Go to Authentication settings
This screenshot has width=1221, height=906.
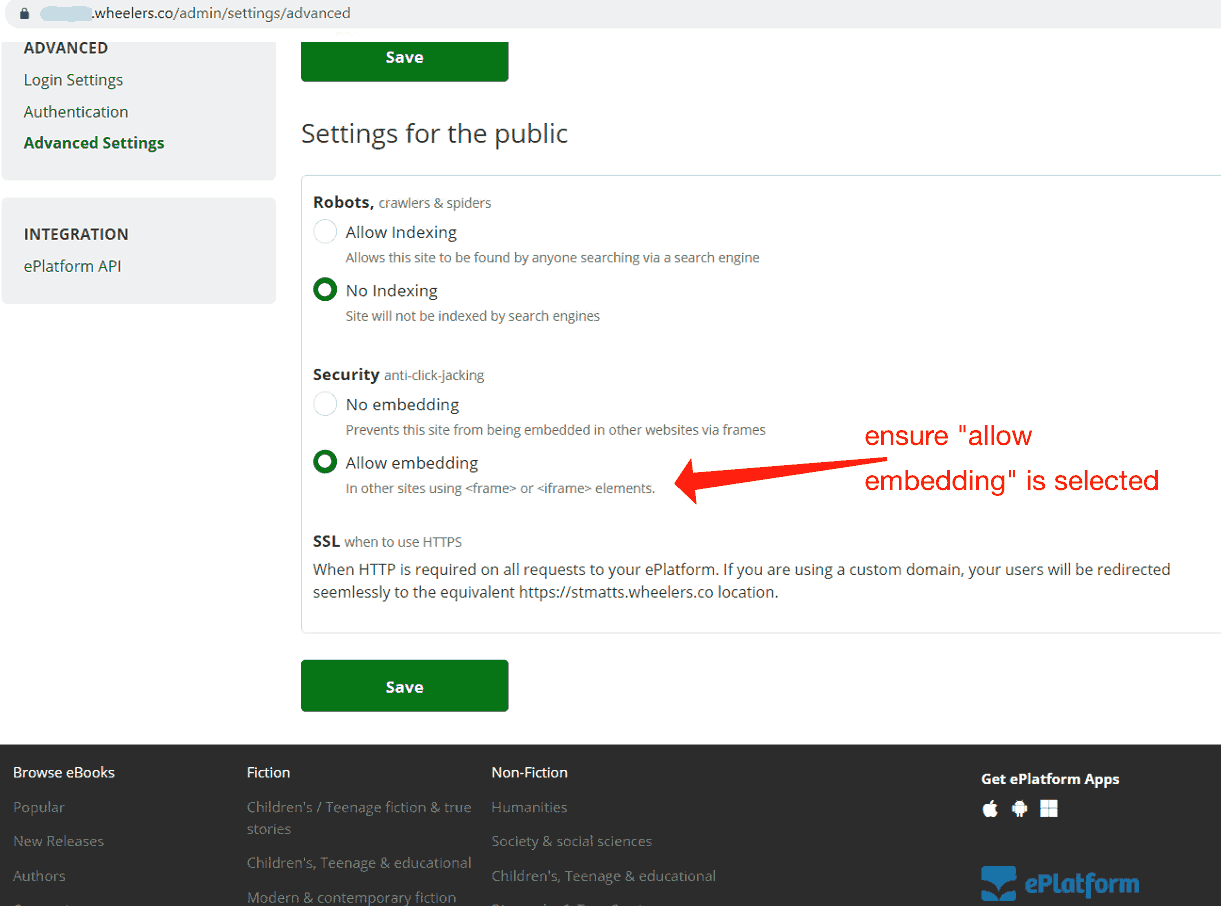[x=76, y=112]
